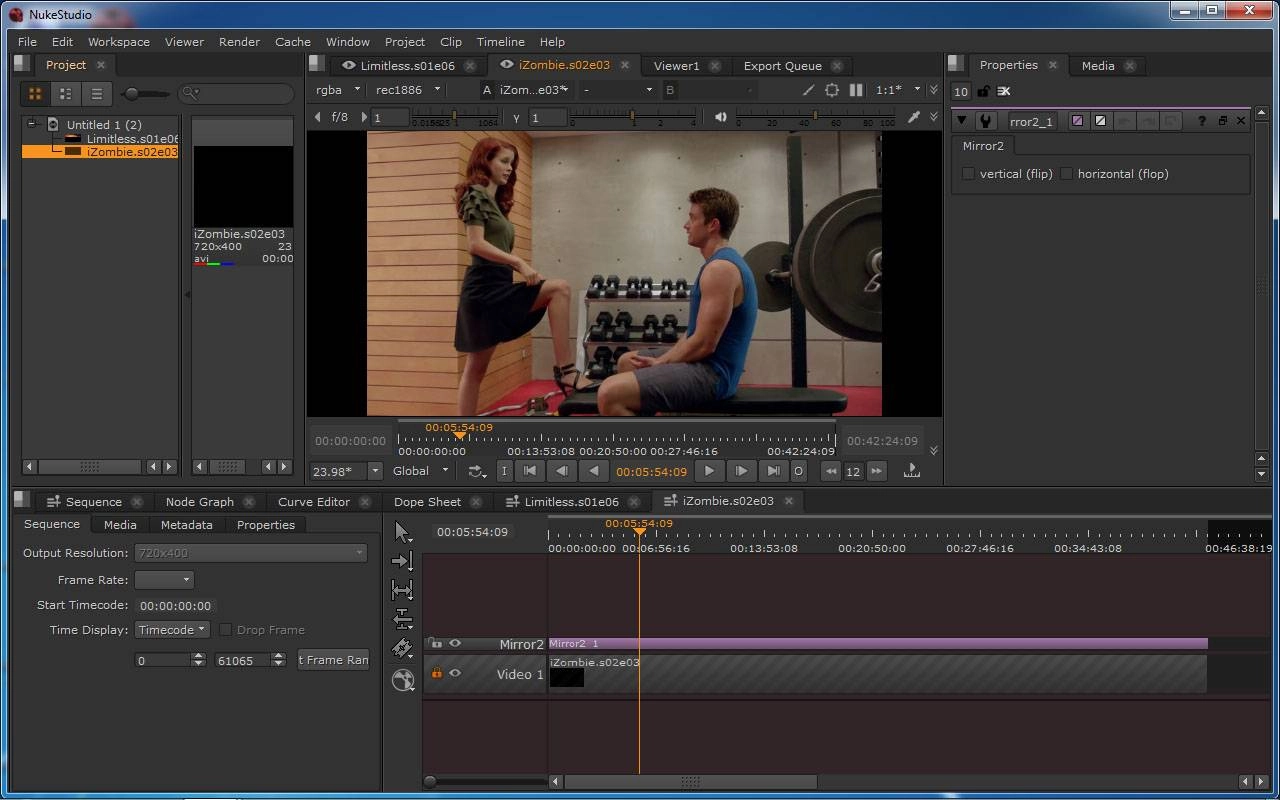Switch Project bin to list view
Screen dimensions: 1280x800
(x=97, y=93)
